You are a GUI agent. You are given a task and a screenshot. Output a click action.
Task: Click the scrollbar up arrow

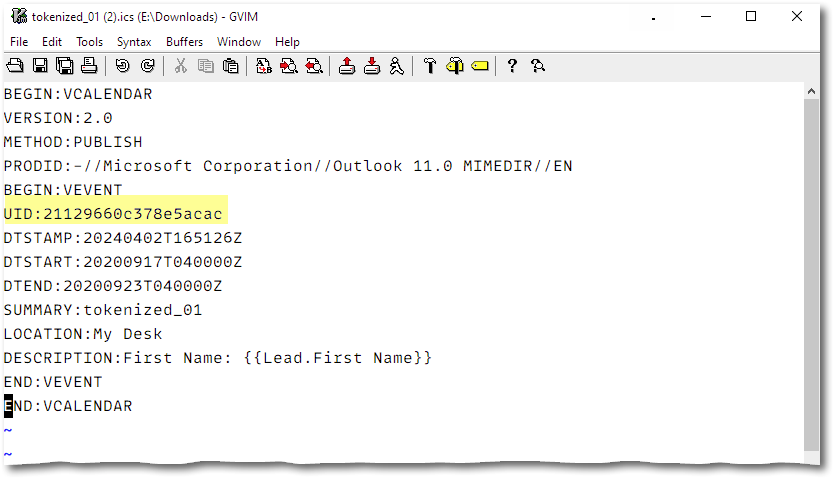pyautogui.click(x=811, y=91)
